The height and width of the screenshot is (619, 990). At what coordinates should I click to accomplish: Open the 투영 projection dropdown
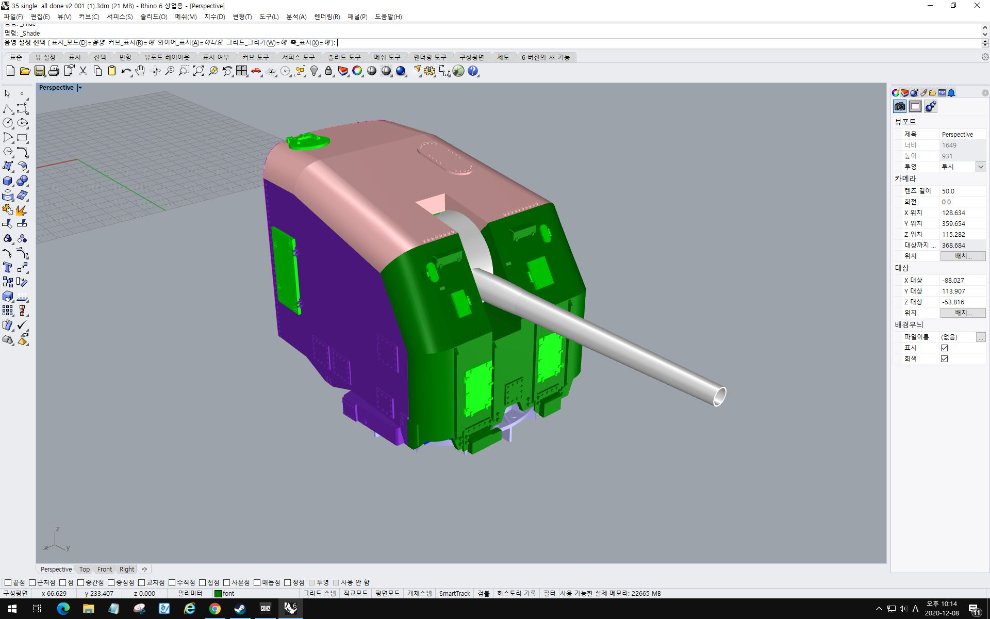tap(980, 167)
